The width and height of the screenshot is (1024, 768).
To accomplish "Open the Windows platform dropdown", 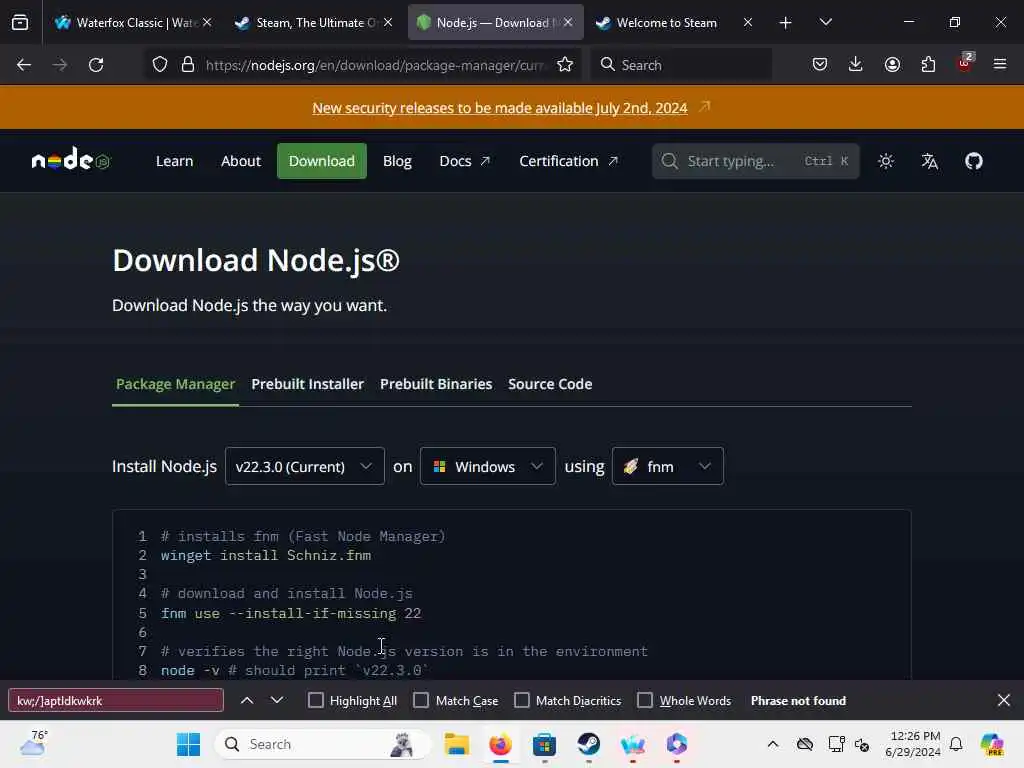I will [487, 466].
